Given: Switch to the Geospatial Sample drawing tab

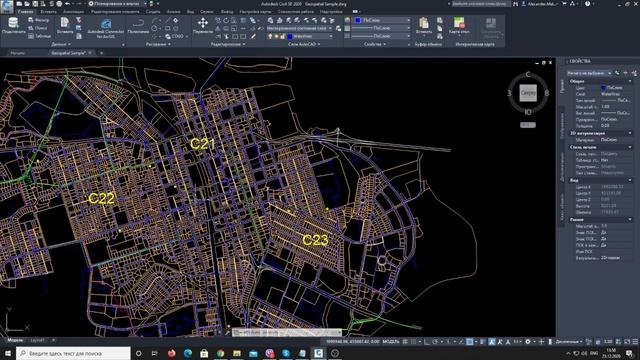Looking at the screenshot, I should coord(68,53).
